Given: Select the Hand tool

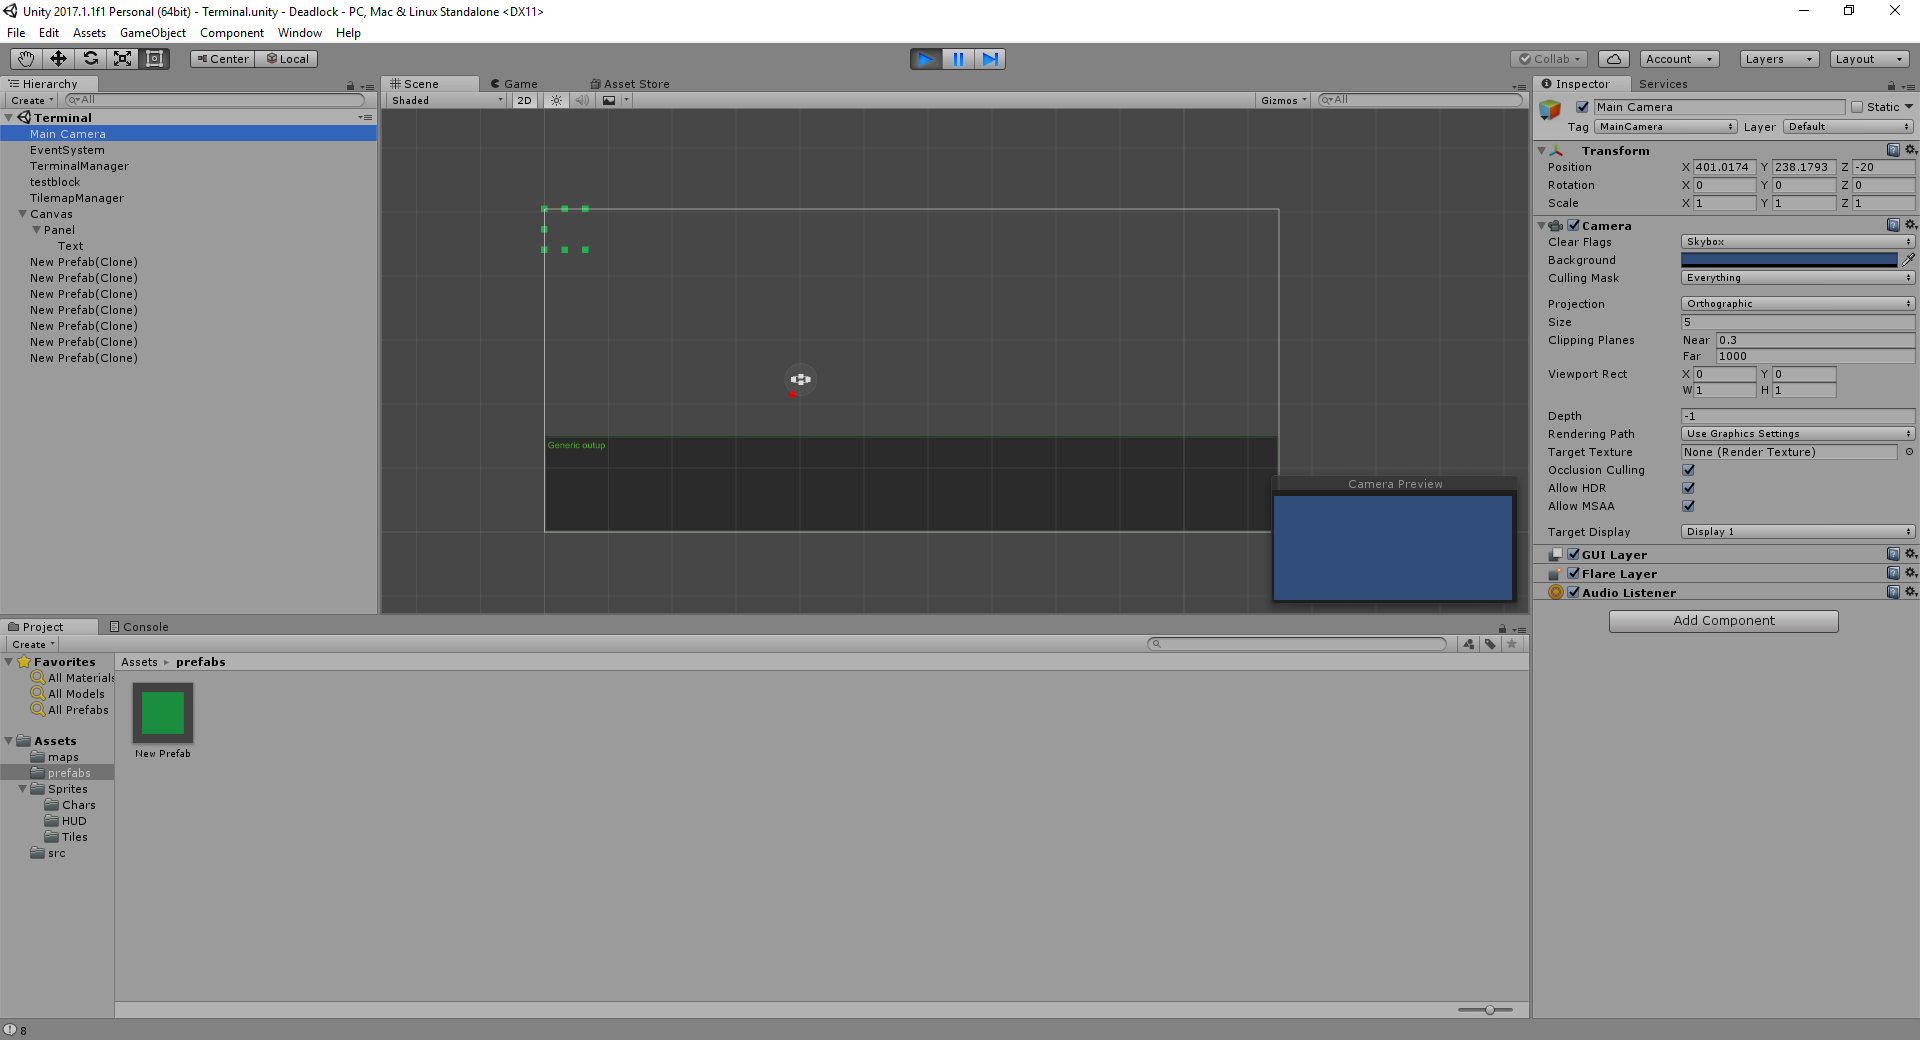Looking at the screenshot, I should pyautogui.click(x=24, y=59).
